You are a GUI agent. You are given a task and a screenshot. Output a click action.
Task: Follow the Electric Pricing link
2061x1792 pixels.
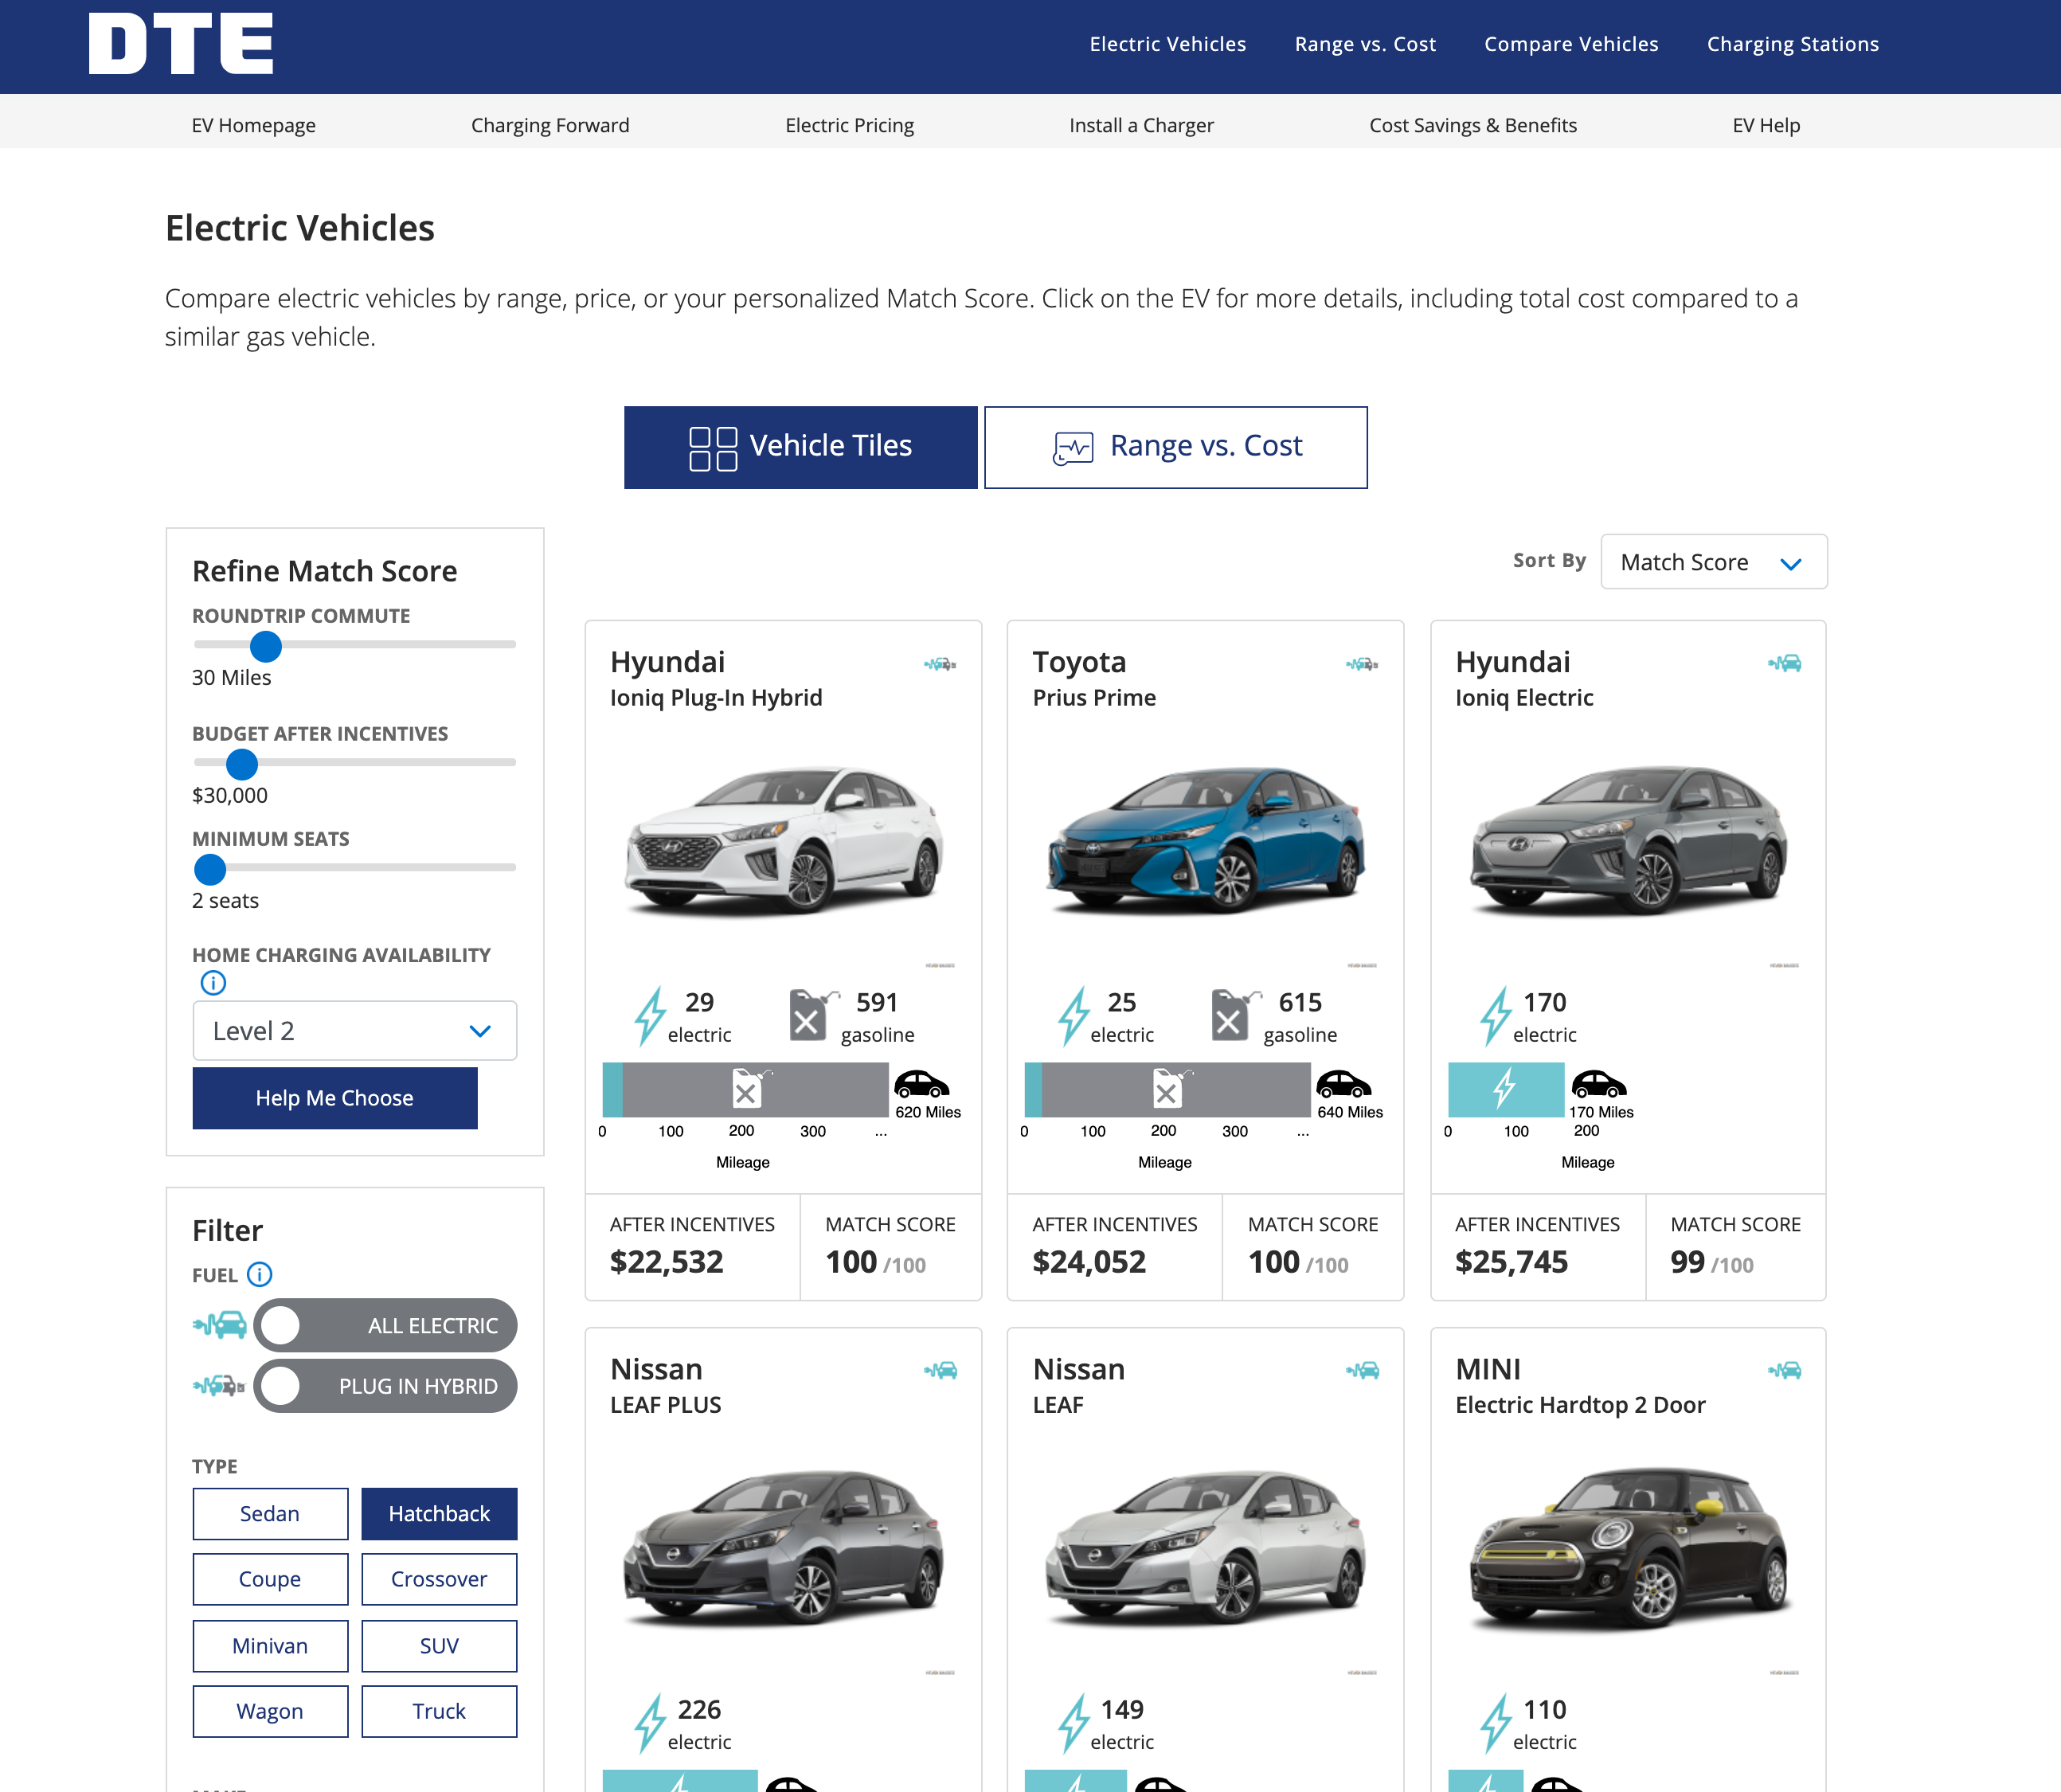click(x=849, y=125)
